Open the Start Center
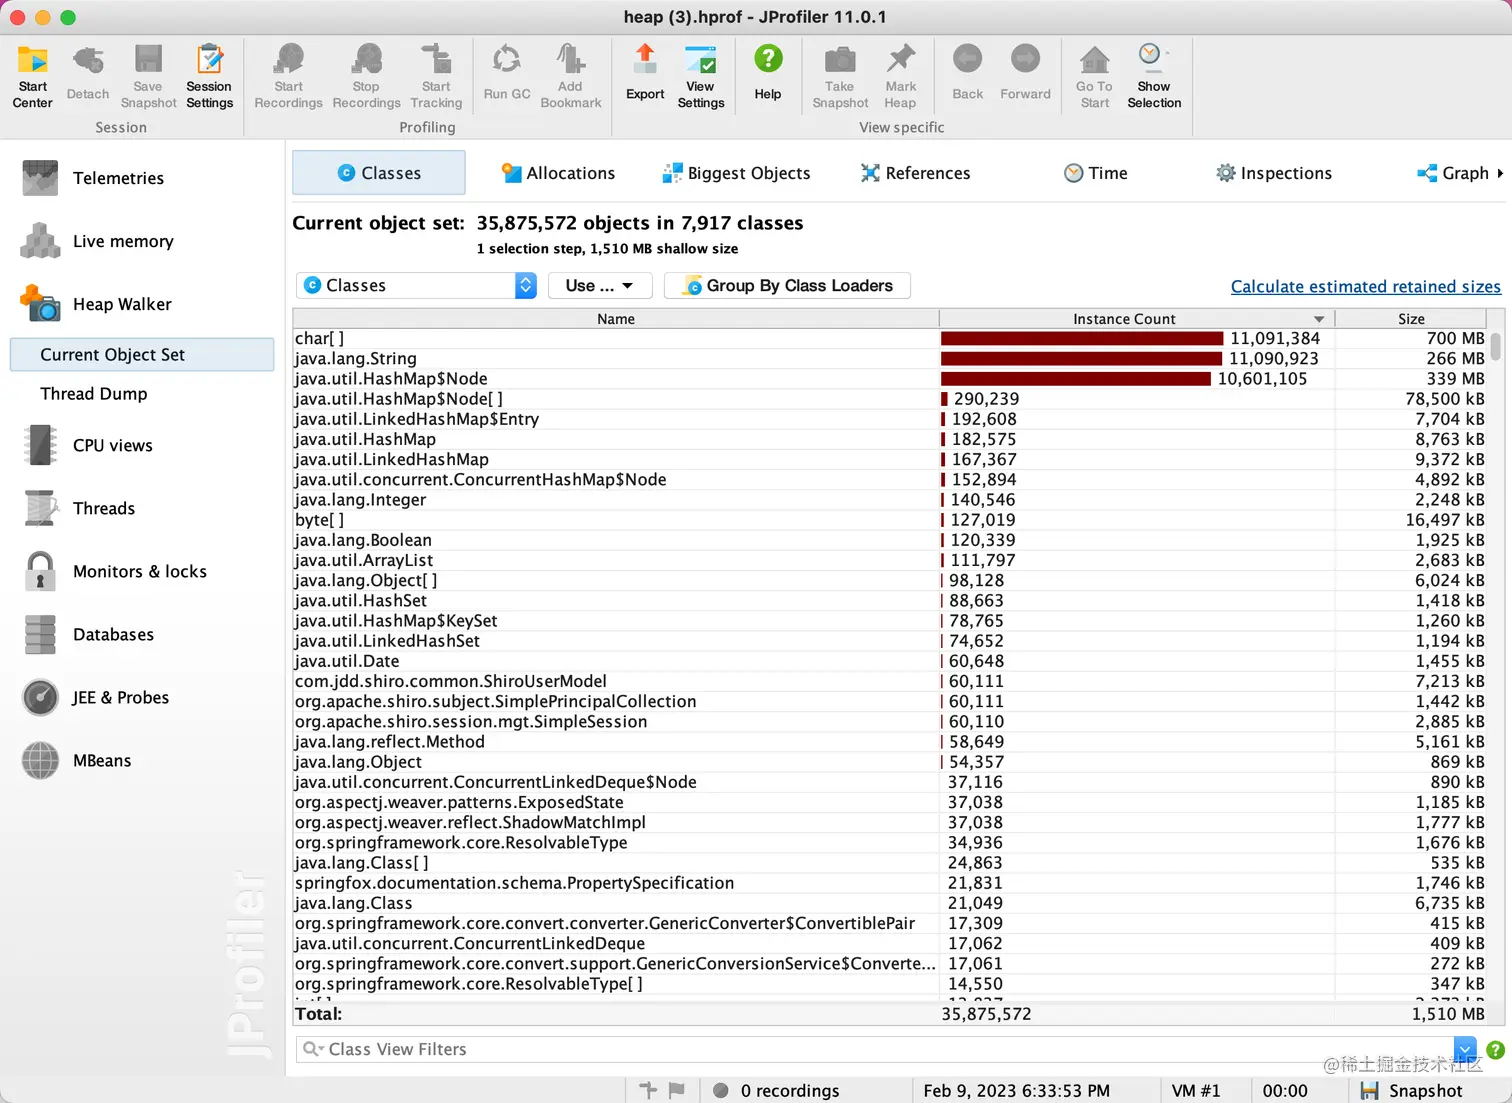Image resolution: width=1512 pixels, height=1103 pixels. pyautogui.click(x=32, y=77)
